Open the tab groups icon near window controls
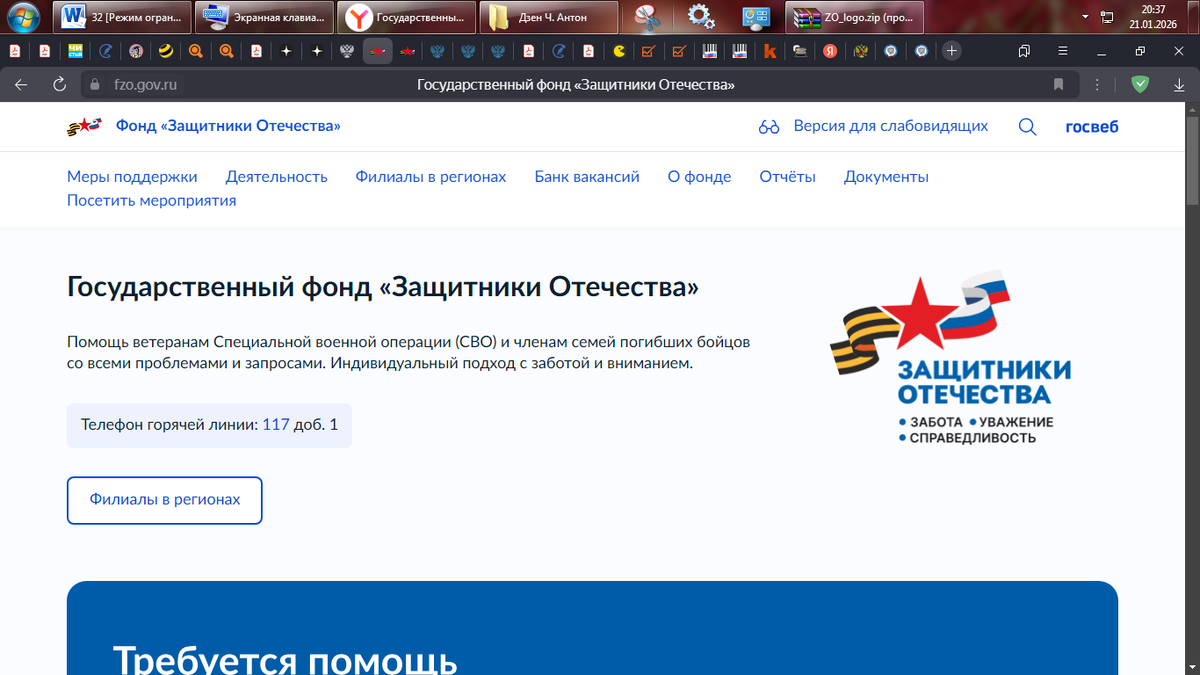 [1024, 50]
